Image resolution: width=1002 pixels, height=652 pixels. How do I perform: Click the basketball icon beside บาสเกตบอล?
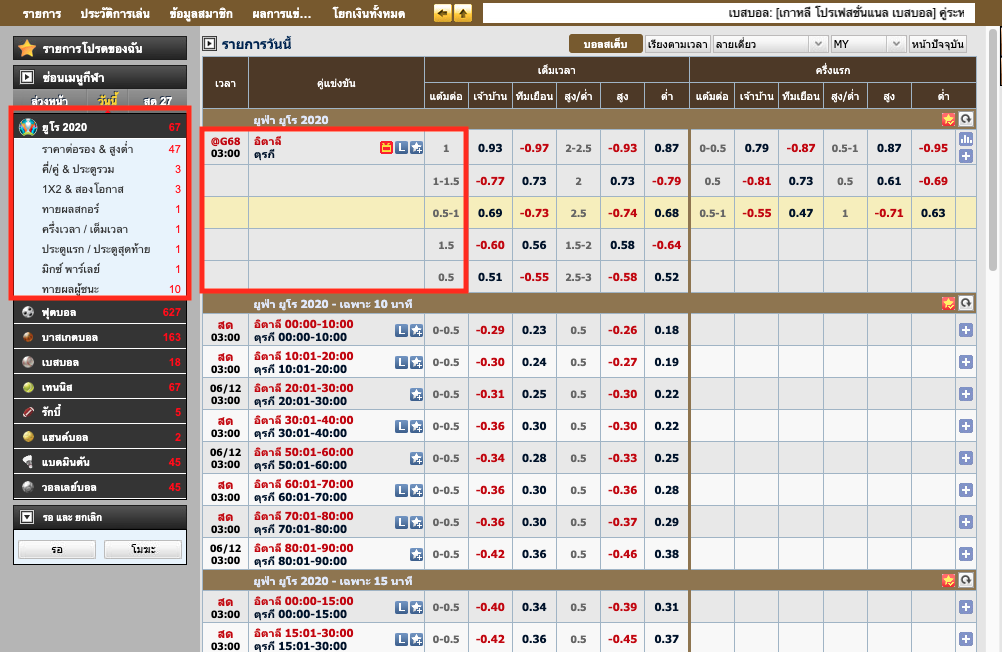tap(28, 337)
